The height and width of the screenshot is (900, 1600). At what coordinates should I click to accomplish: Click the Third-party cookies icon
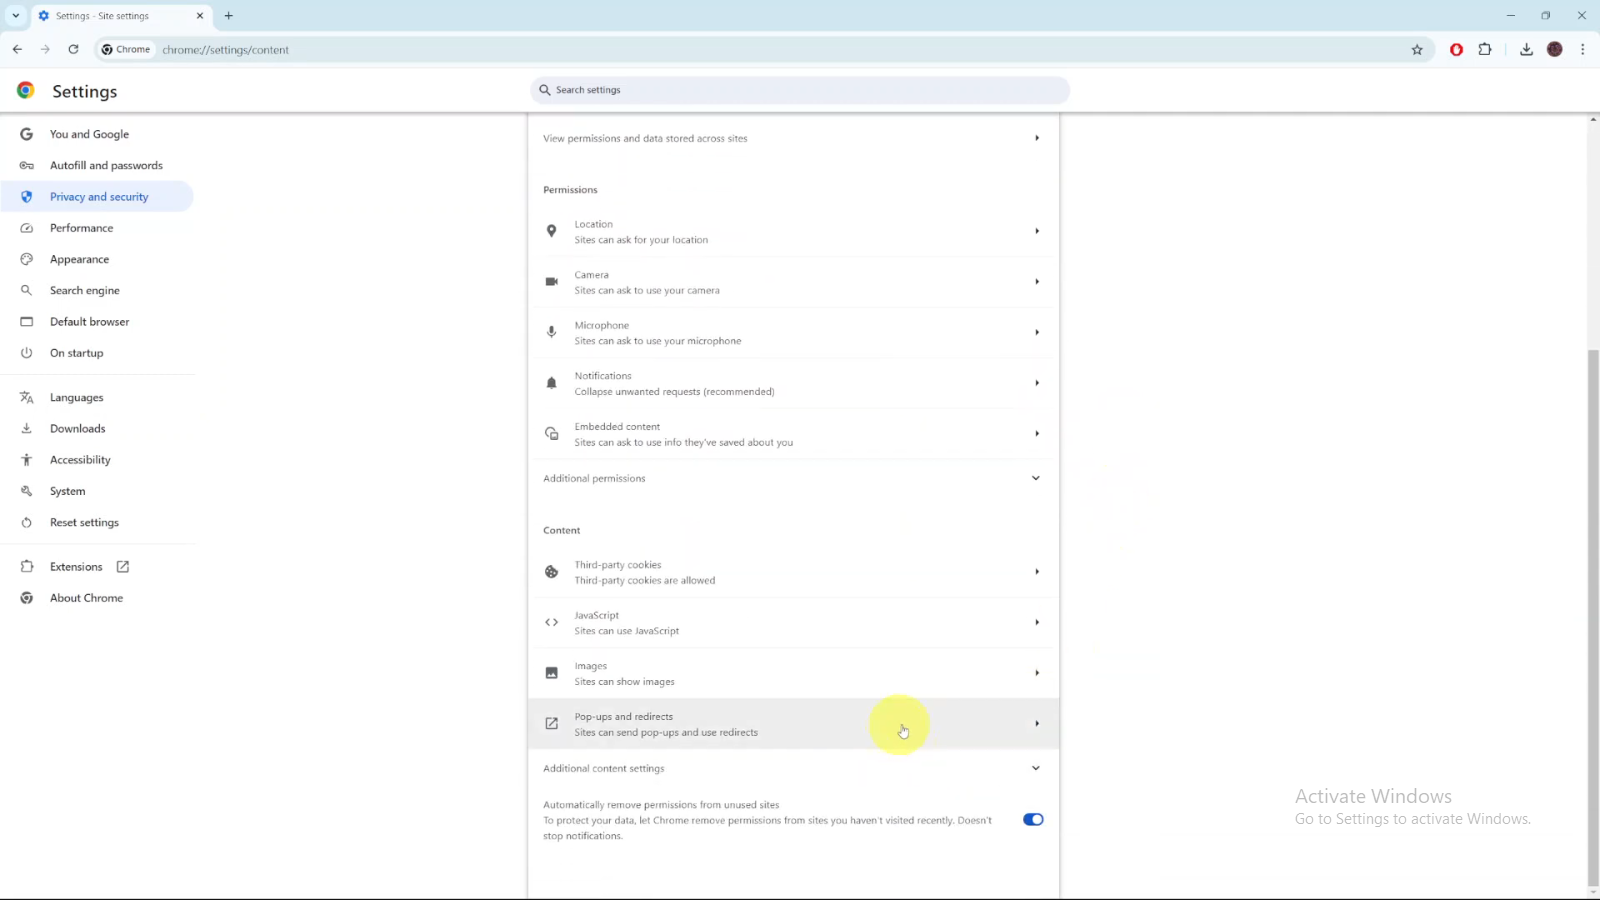pyautogui.click(x=551, y=572)
